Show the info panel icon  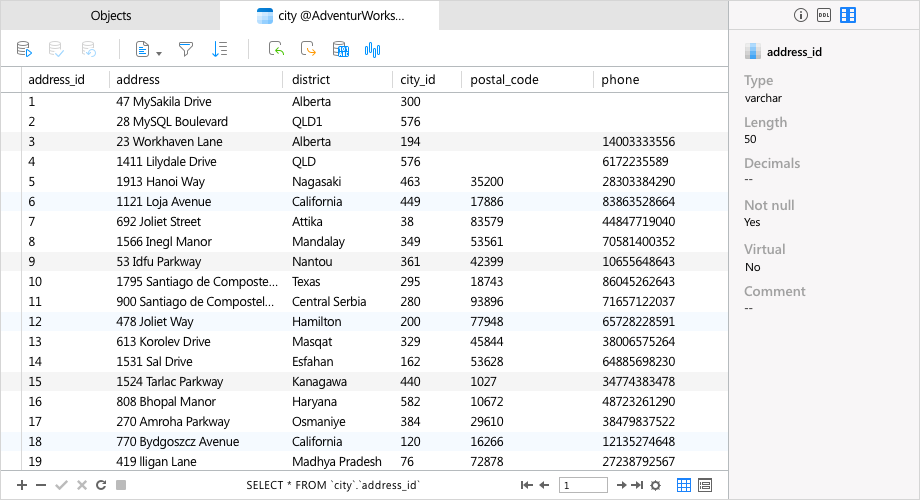point(800,15)
